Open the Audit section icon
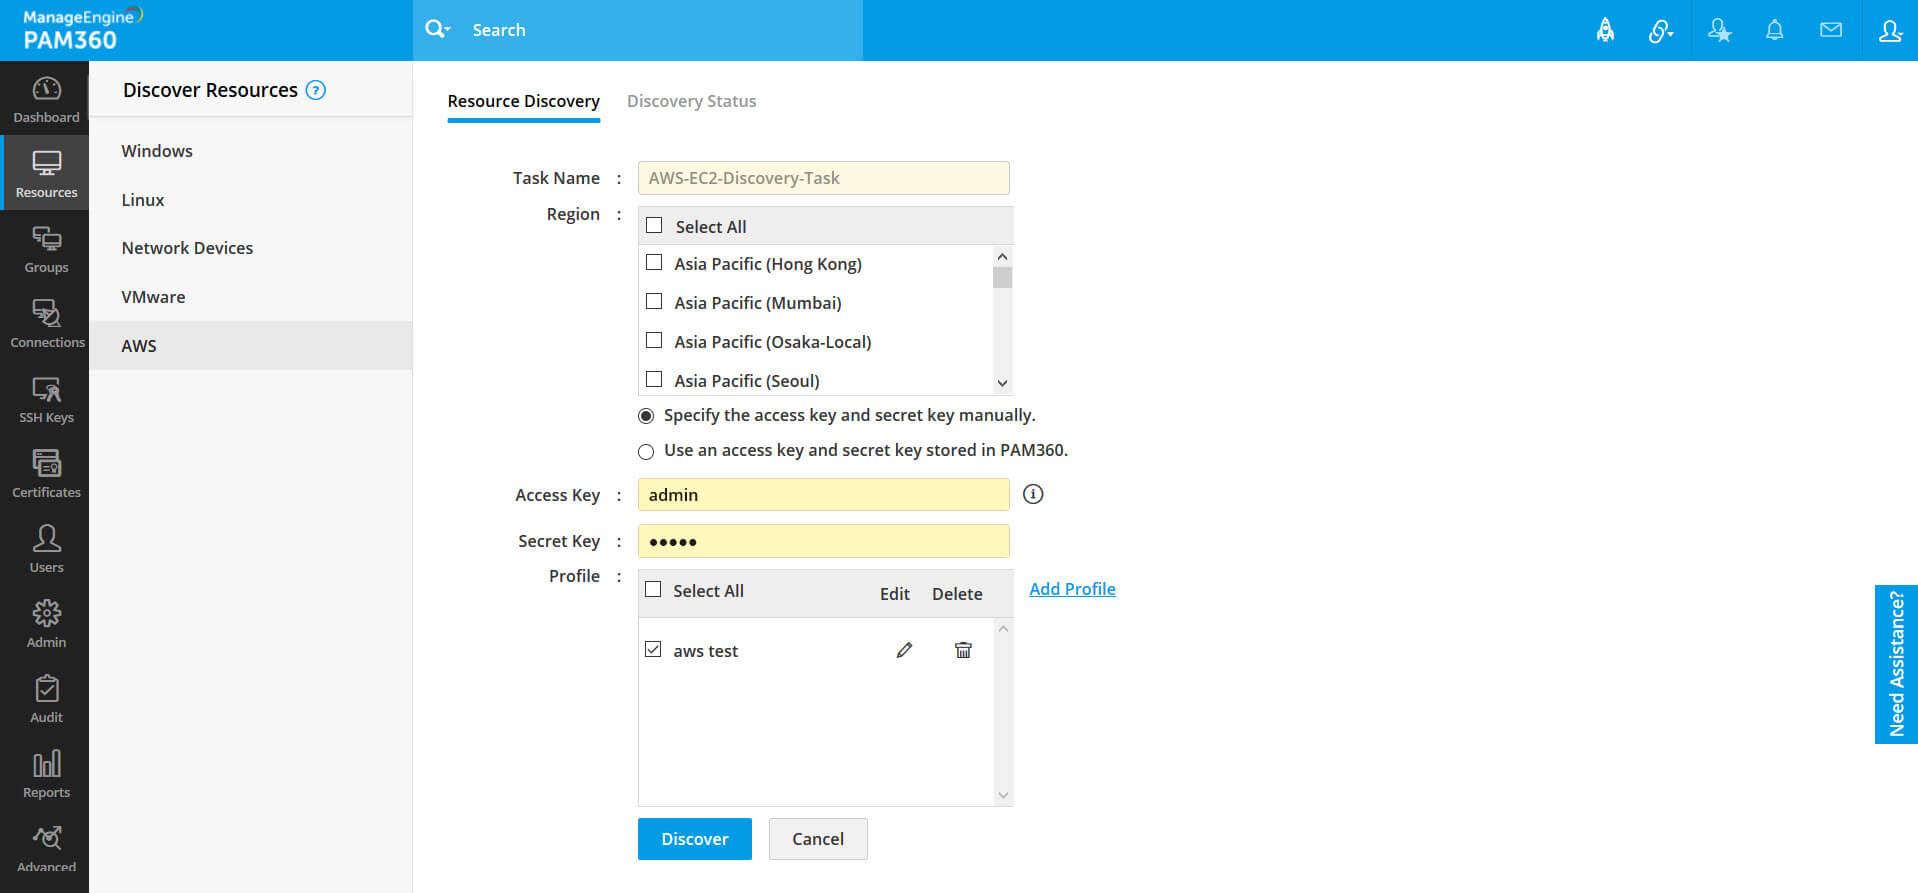 tap(46, 699)
